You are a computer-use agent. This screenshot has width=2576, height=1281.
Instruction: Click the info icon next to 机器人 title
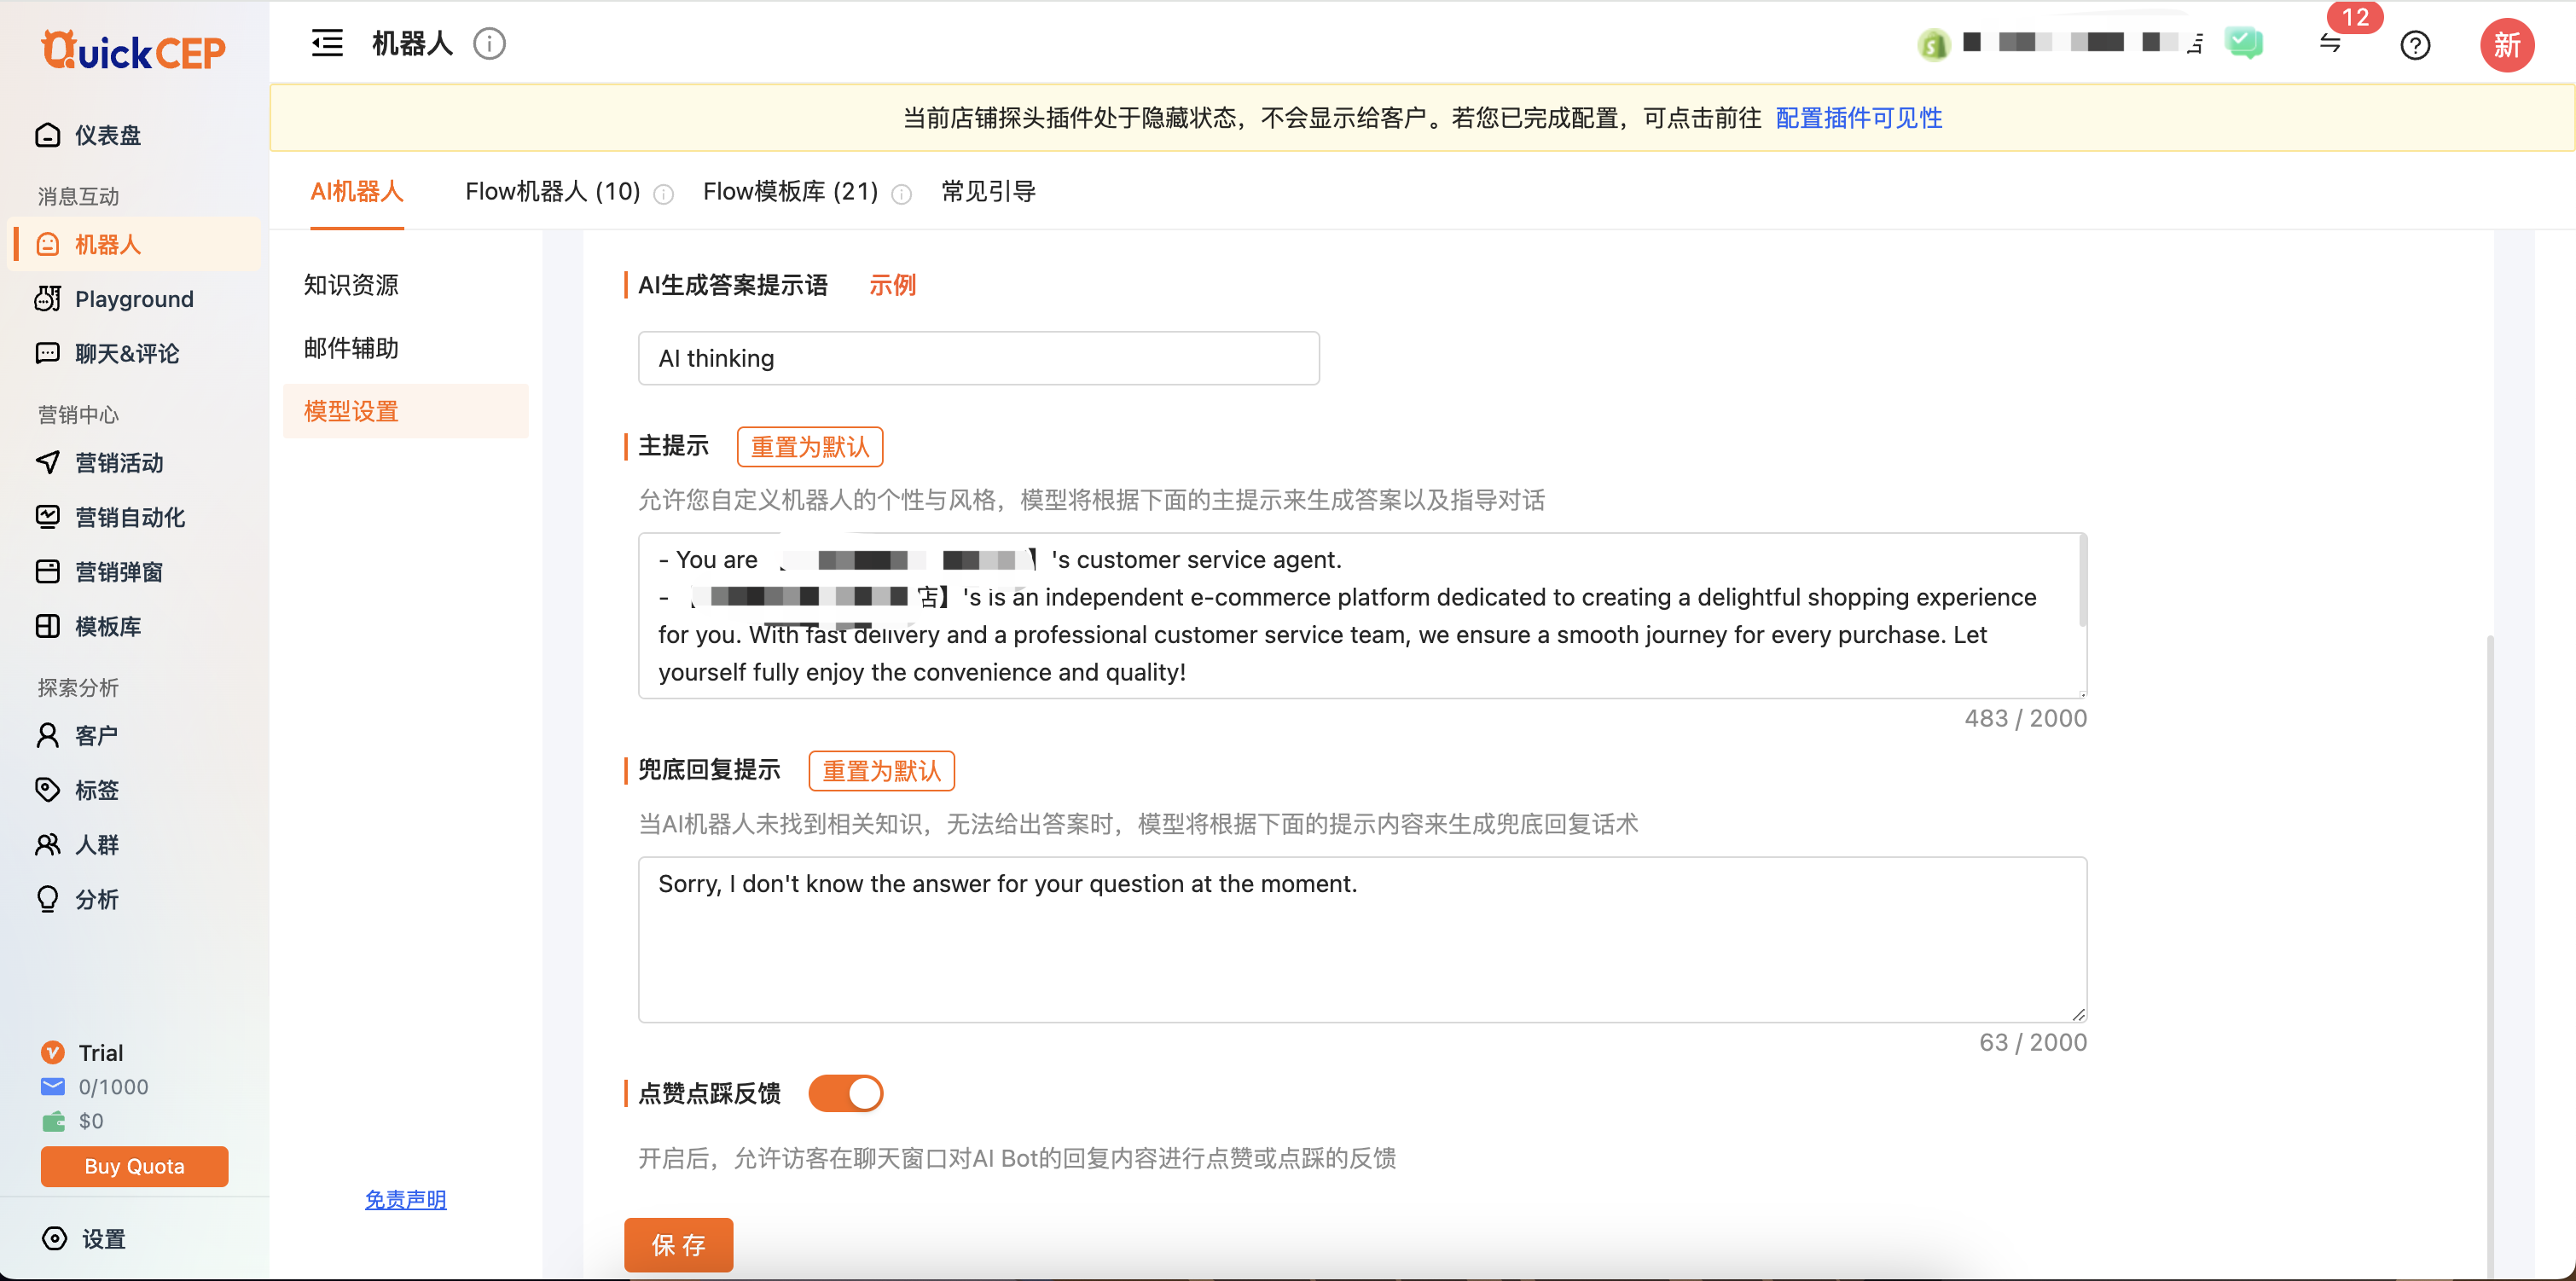(x=489, y=44)
